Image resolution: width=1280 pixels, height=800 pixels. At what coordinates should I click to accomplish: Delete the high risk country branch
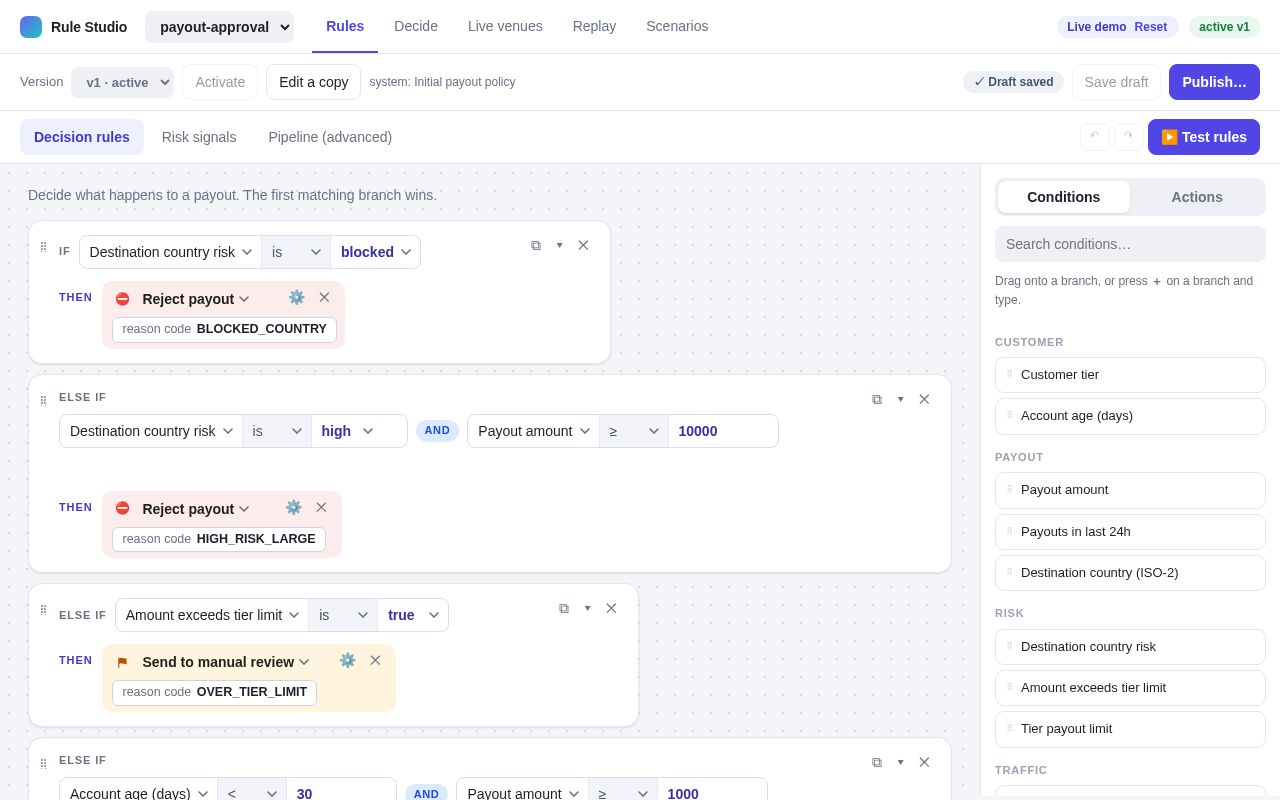pyautogui.click(x=924, y=399)
